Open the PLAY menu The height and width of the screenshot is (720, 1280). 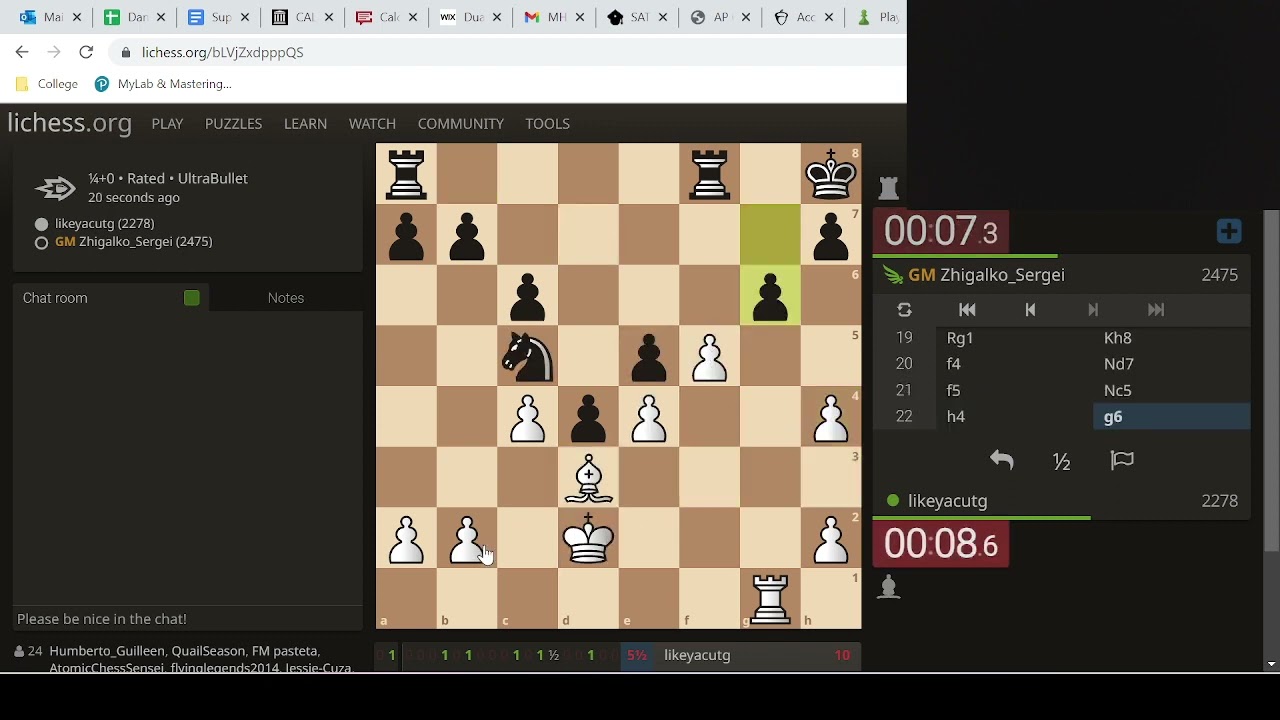click(167, 124)
